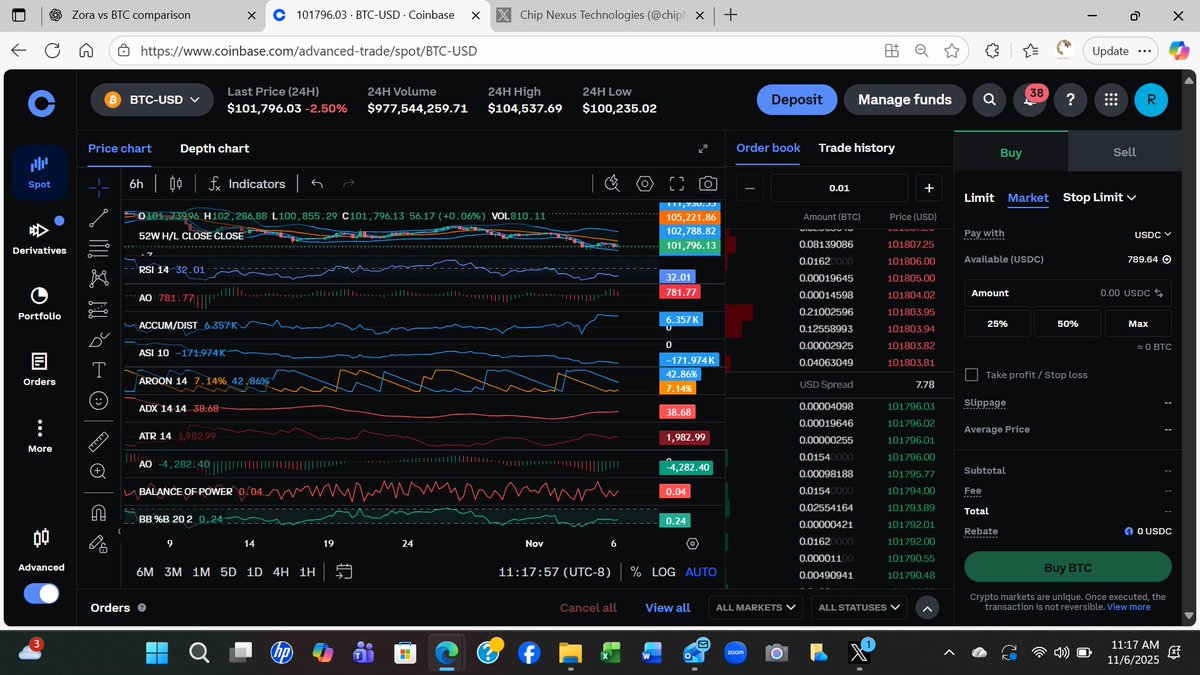This screenshot has width=1200, height=675.
Task: Open the Indicators menu
Action: point(246,184)
